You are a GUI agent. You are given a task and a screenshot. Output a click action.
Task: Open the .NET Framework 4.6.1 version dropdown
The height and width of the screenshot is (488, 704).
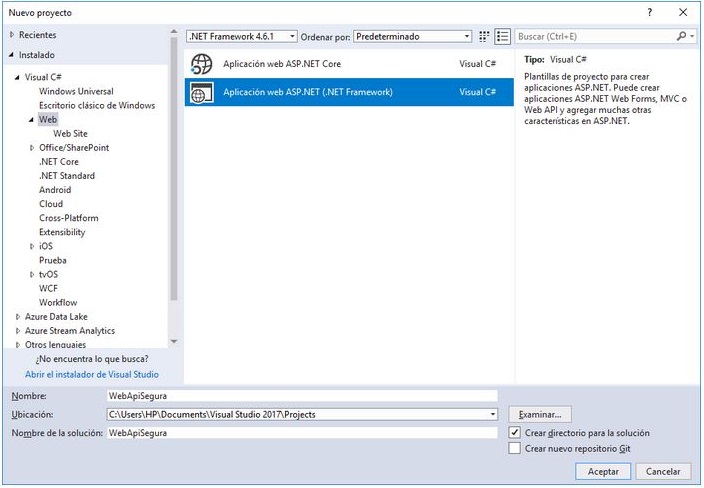tap(242, 36)
